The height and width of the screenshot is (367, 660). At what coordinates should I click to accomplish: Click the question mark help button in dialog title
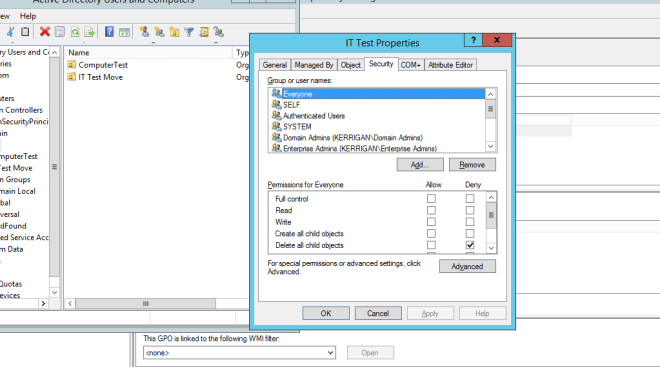point(474,40)
